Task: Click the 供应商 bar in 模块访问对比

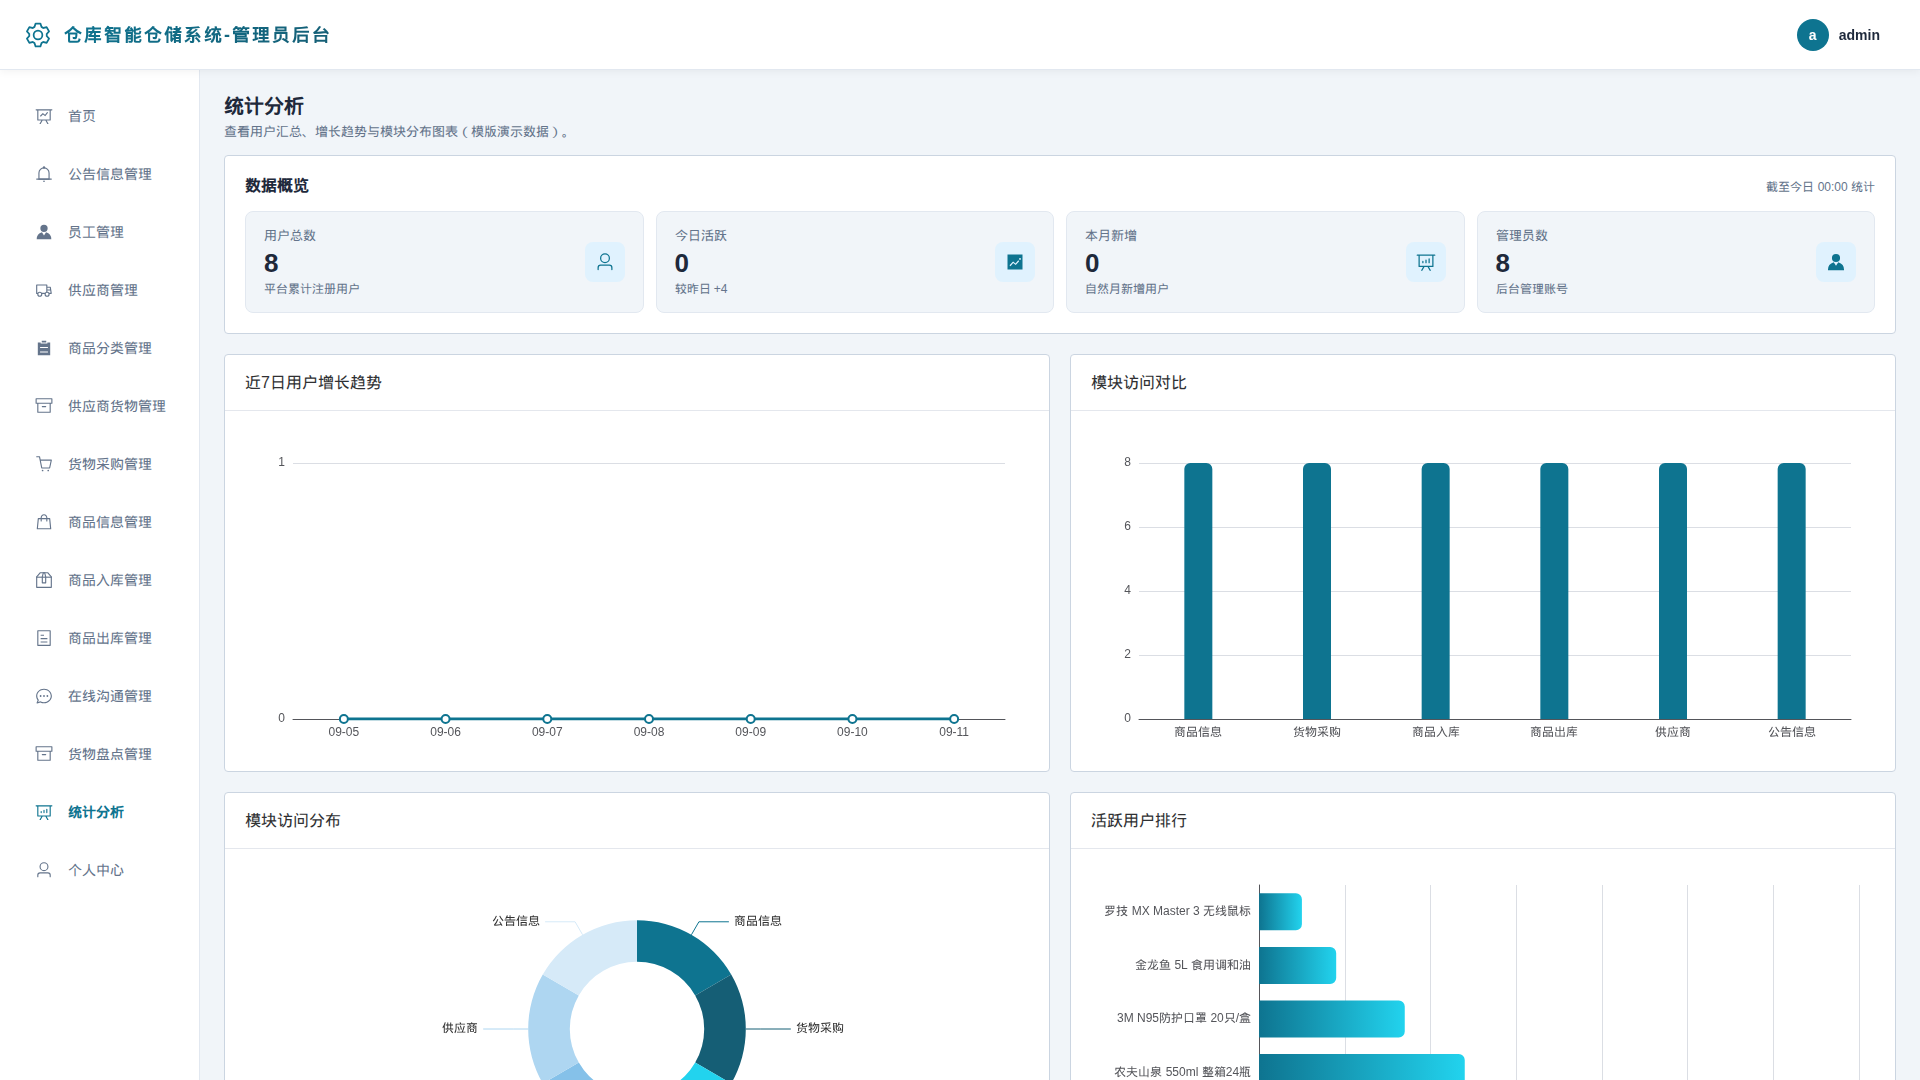Action: [1673, 591]
